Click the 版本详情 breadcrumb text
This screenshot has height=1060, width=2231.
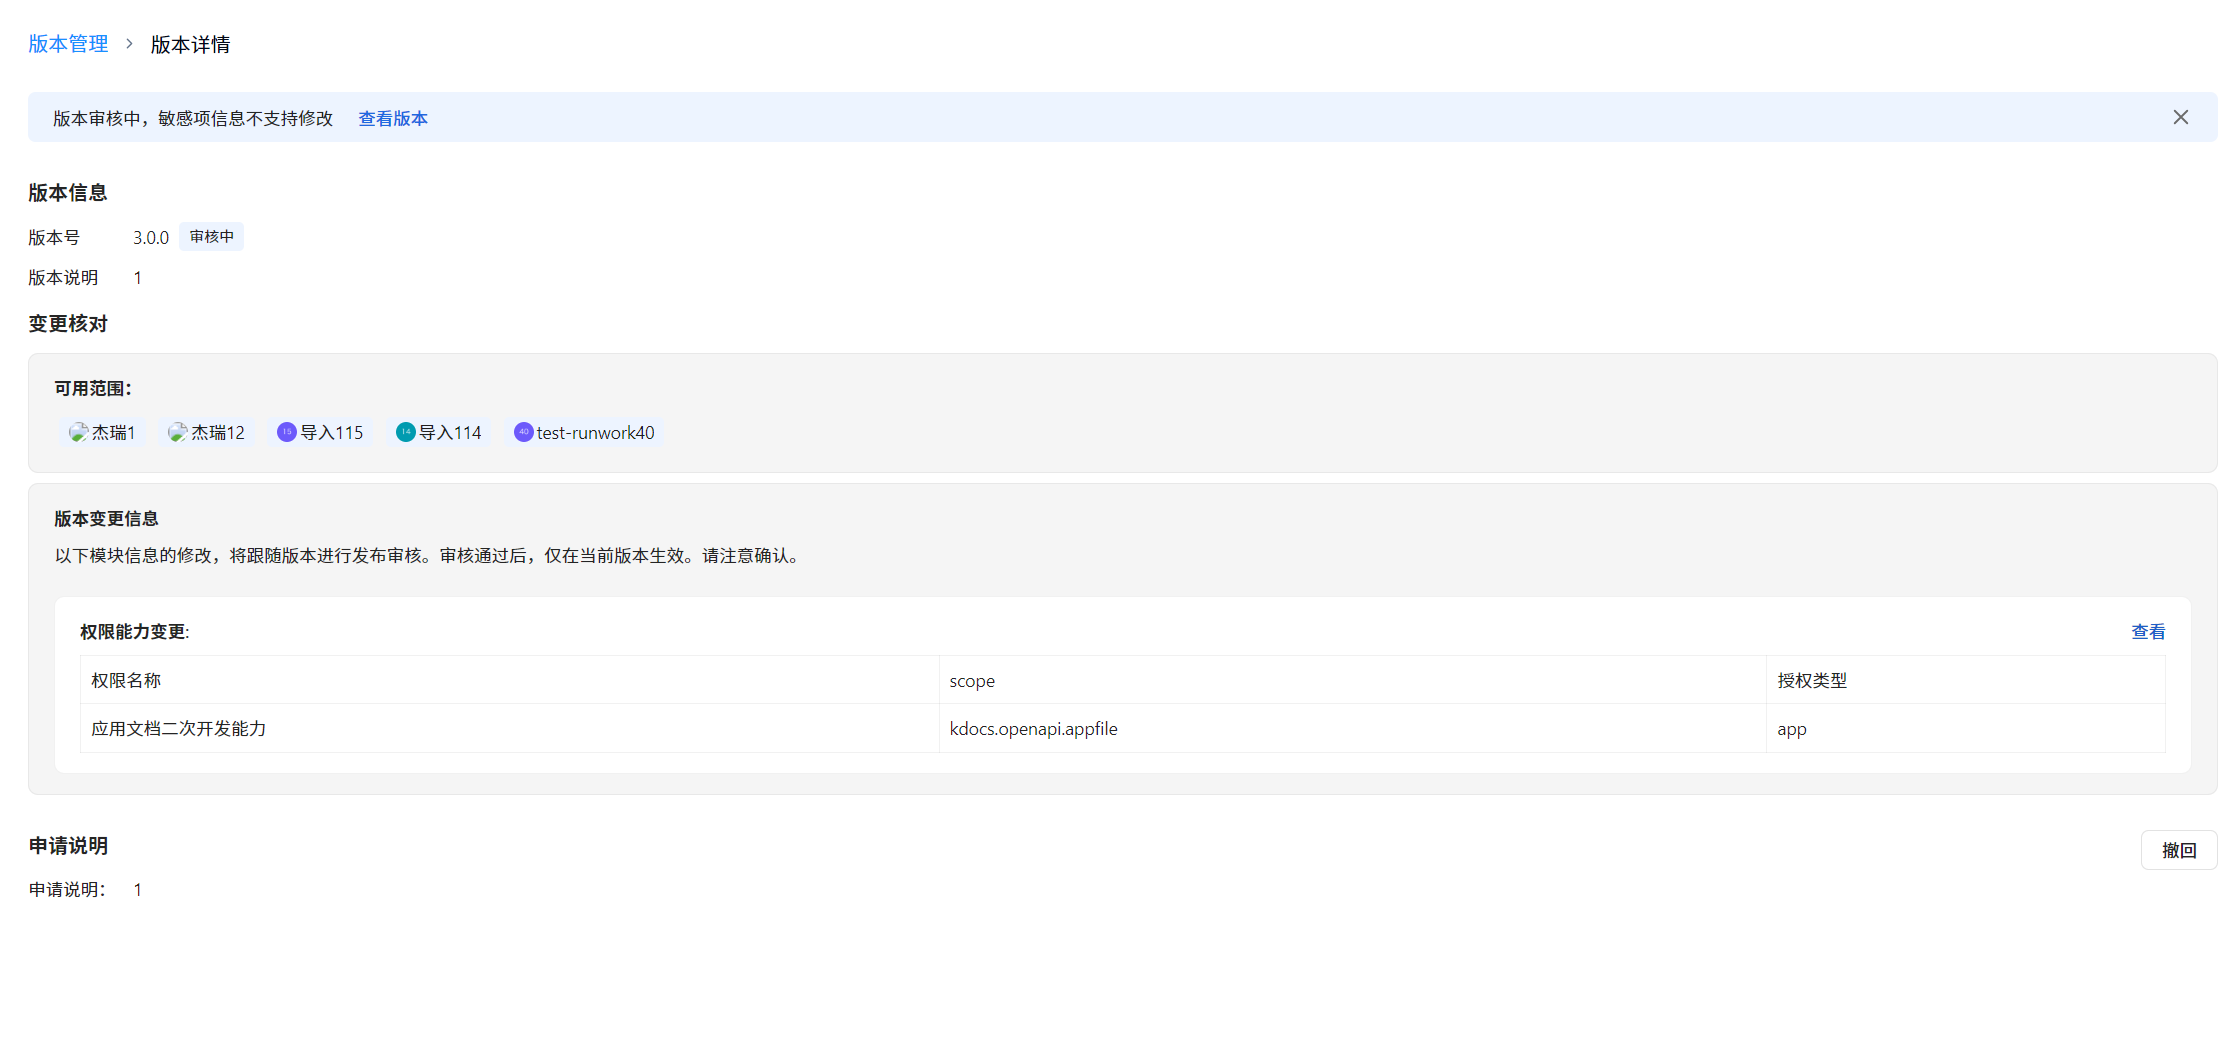point(190,45)
